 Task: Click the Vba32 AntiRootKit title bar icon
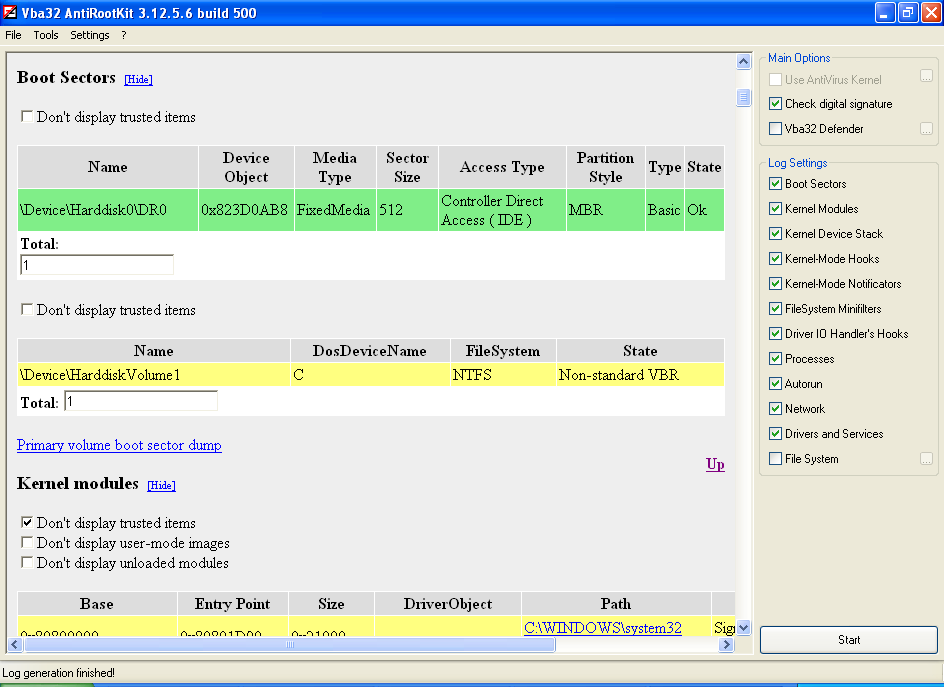pos(10,12)
